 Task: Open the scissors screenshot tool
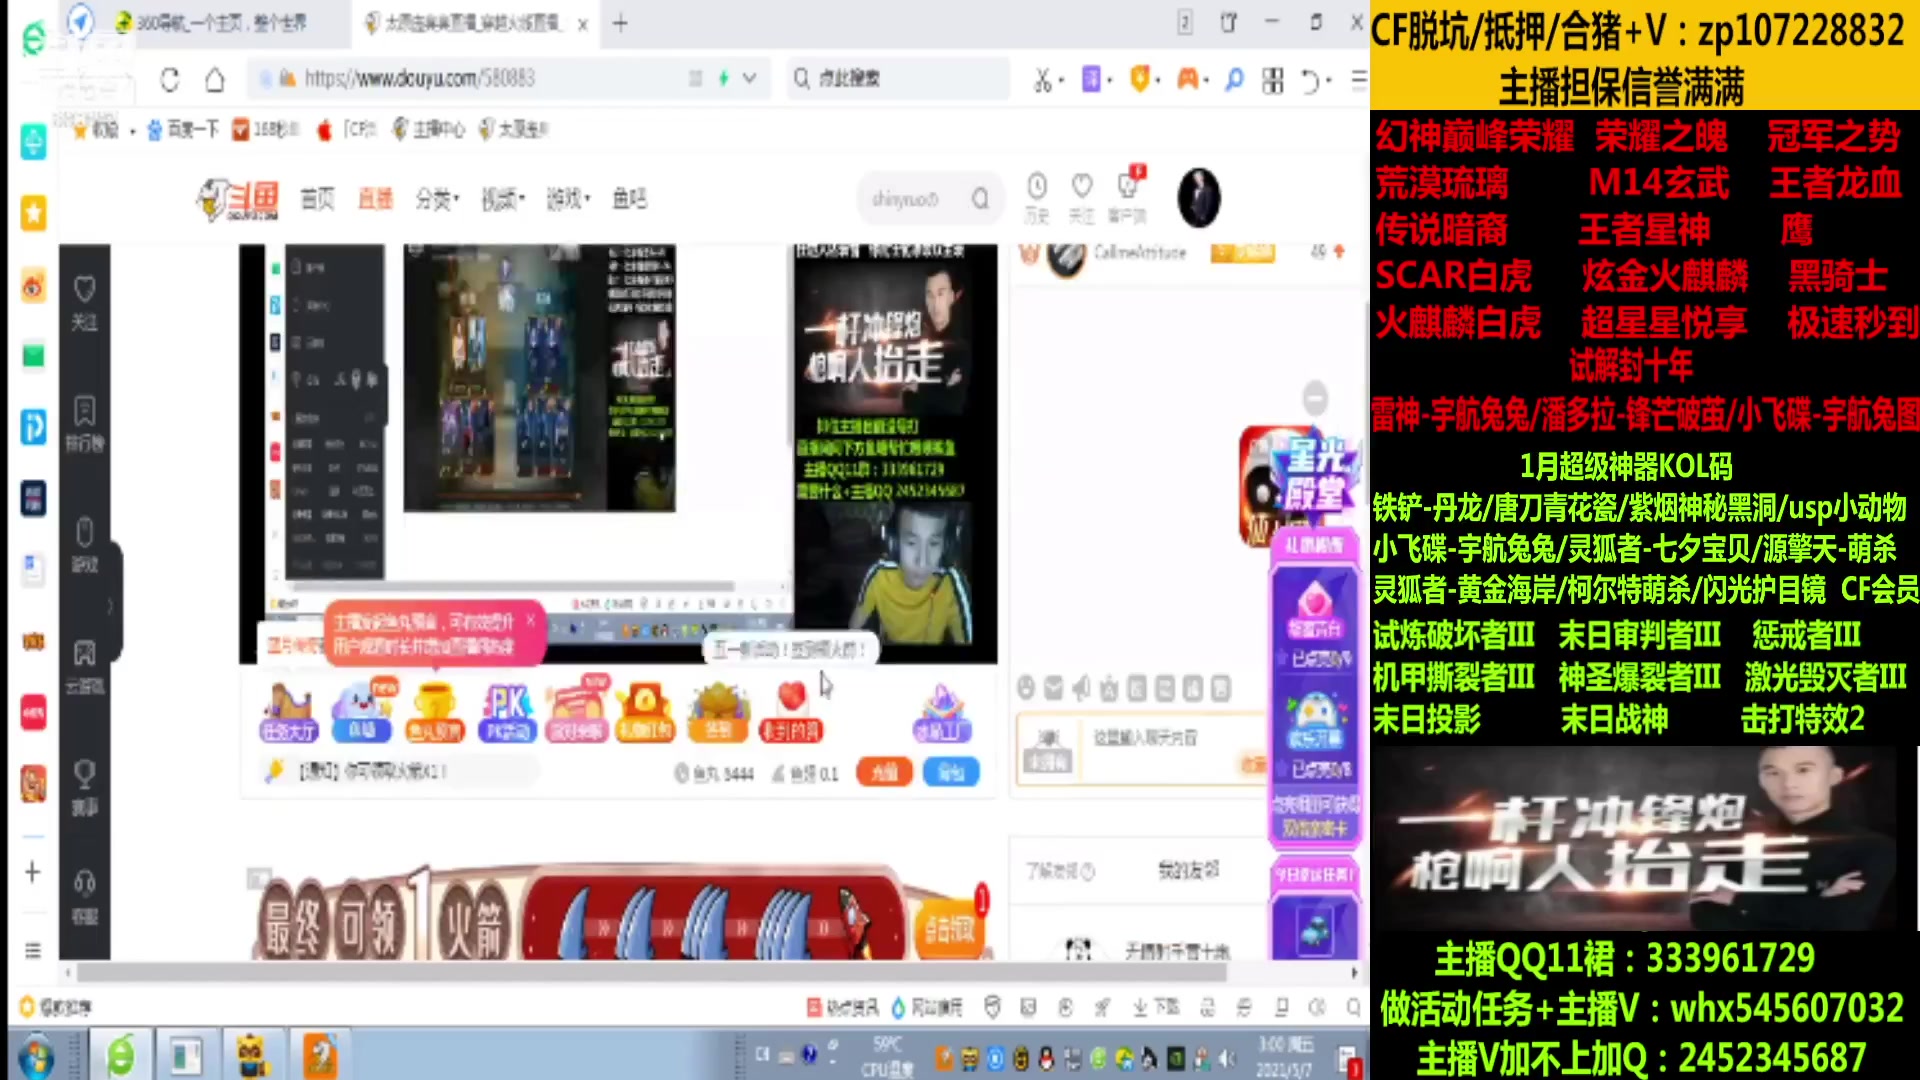click(x=1042, y=80)
